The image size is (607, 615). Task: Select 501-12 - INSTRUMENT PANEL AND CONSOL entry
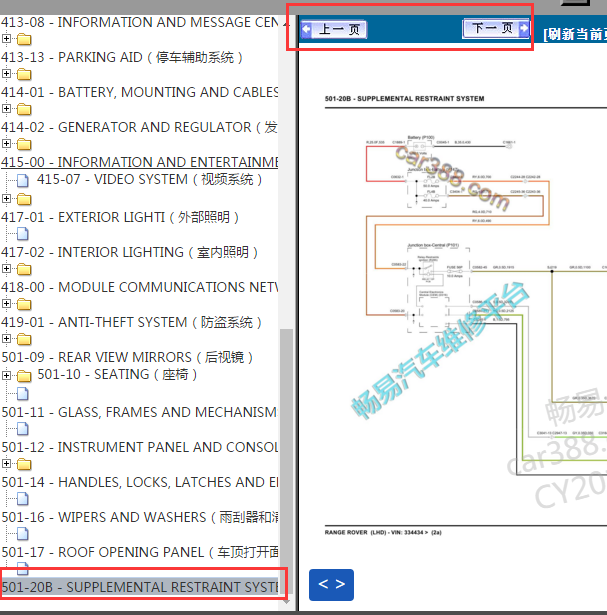coord(140,447)
